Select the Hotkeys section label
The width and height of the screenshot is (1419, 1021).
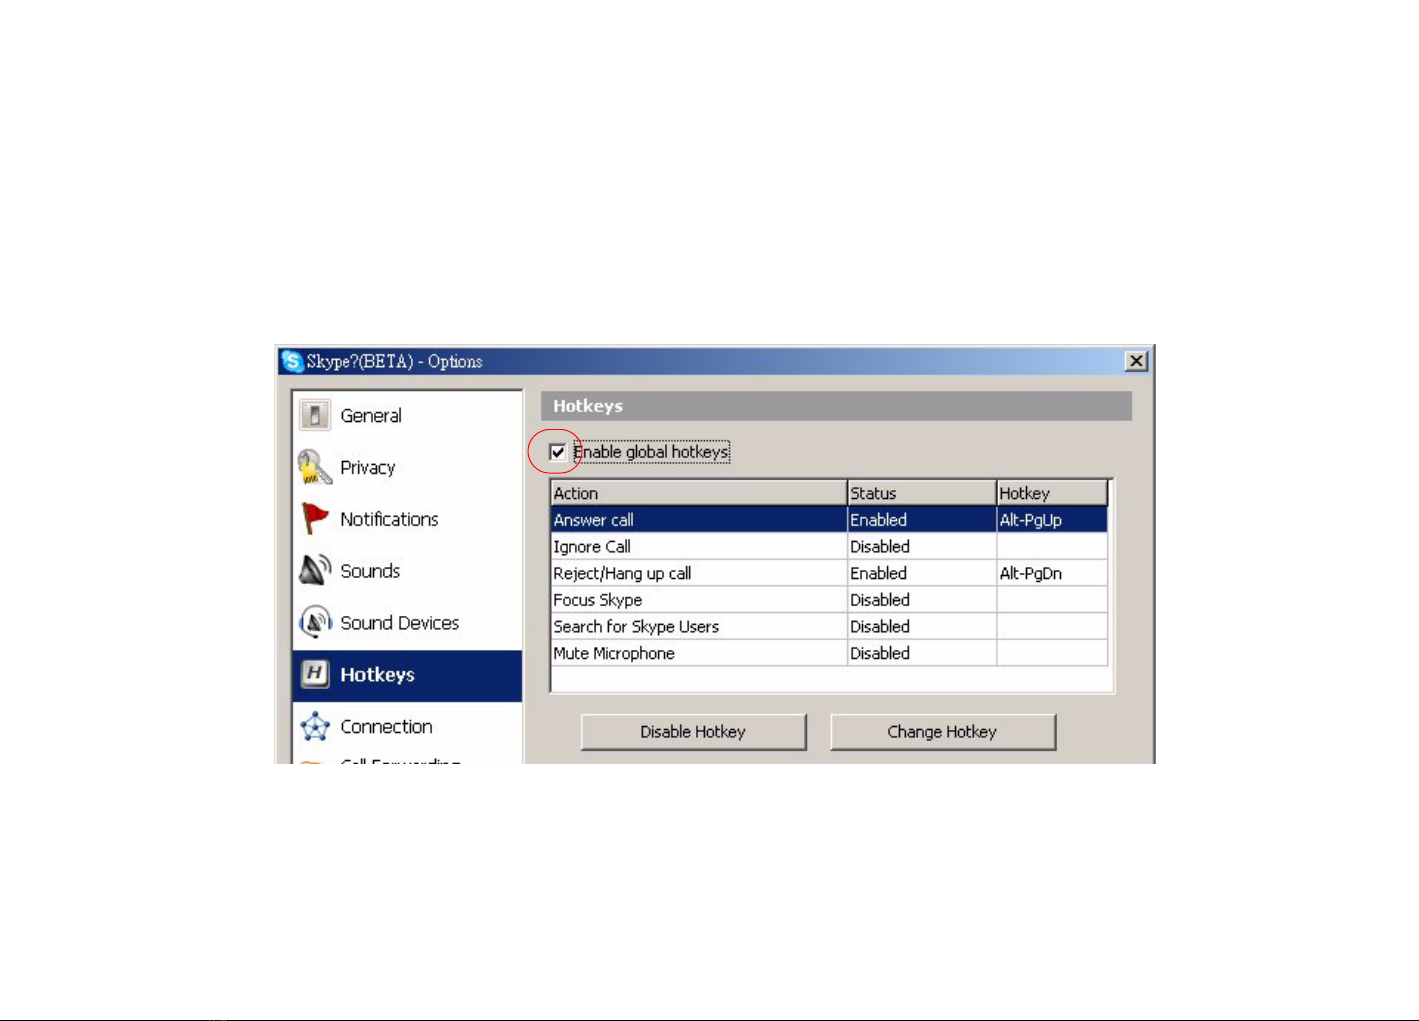pyautogui.click(x=377, y=675)
